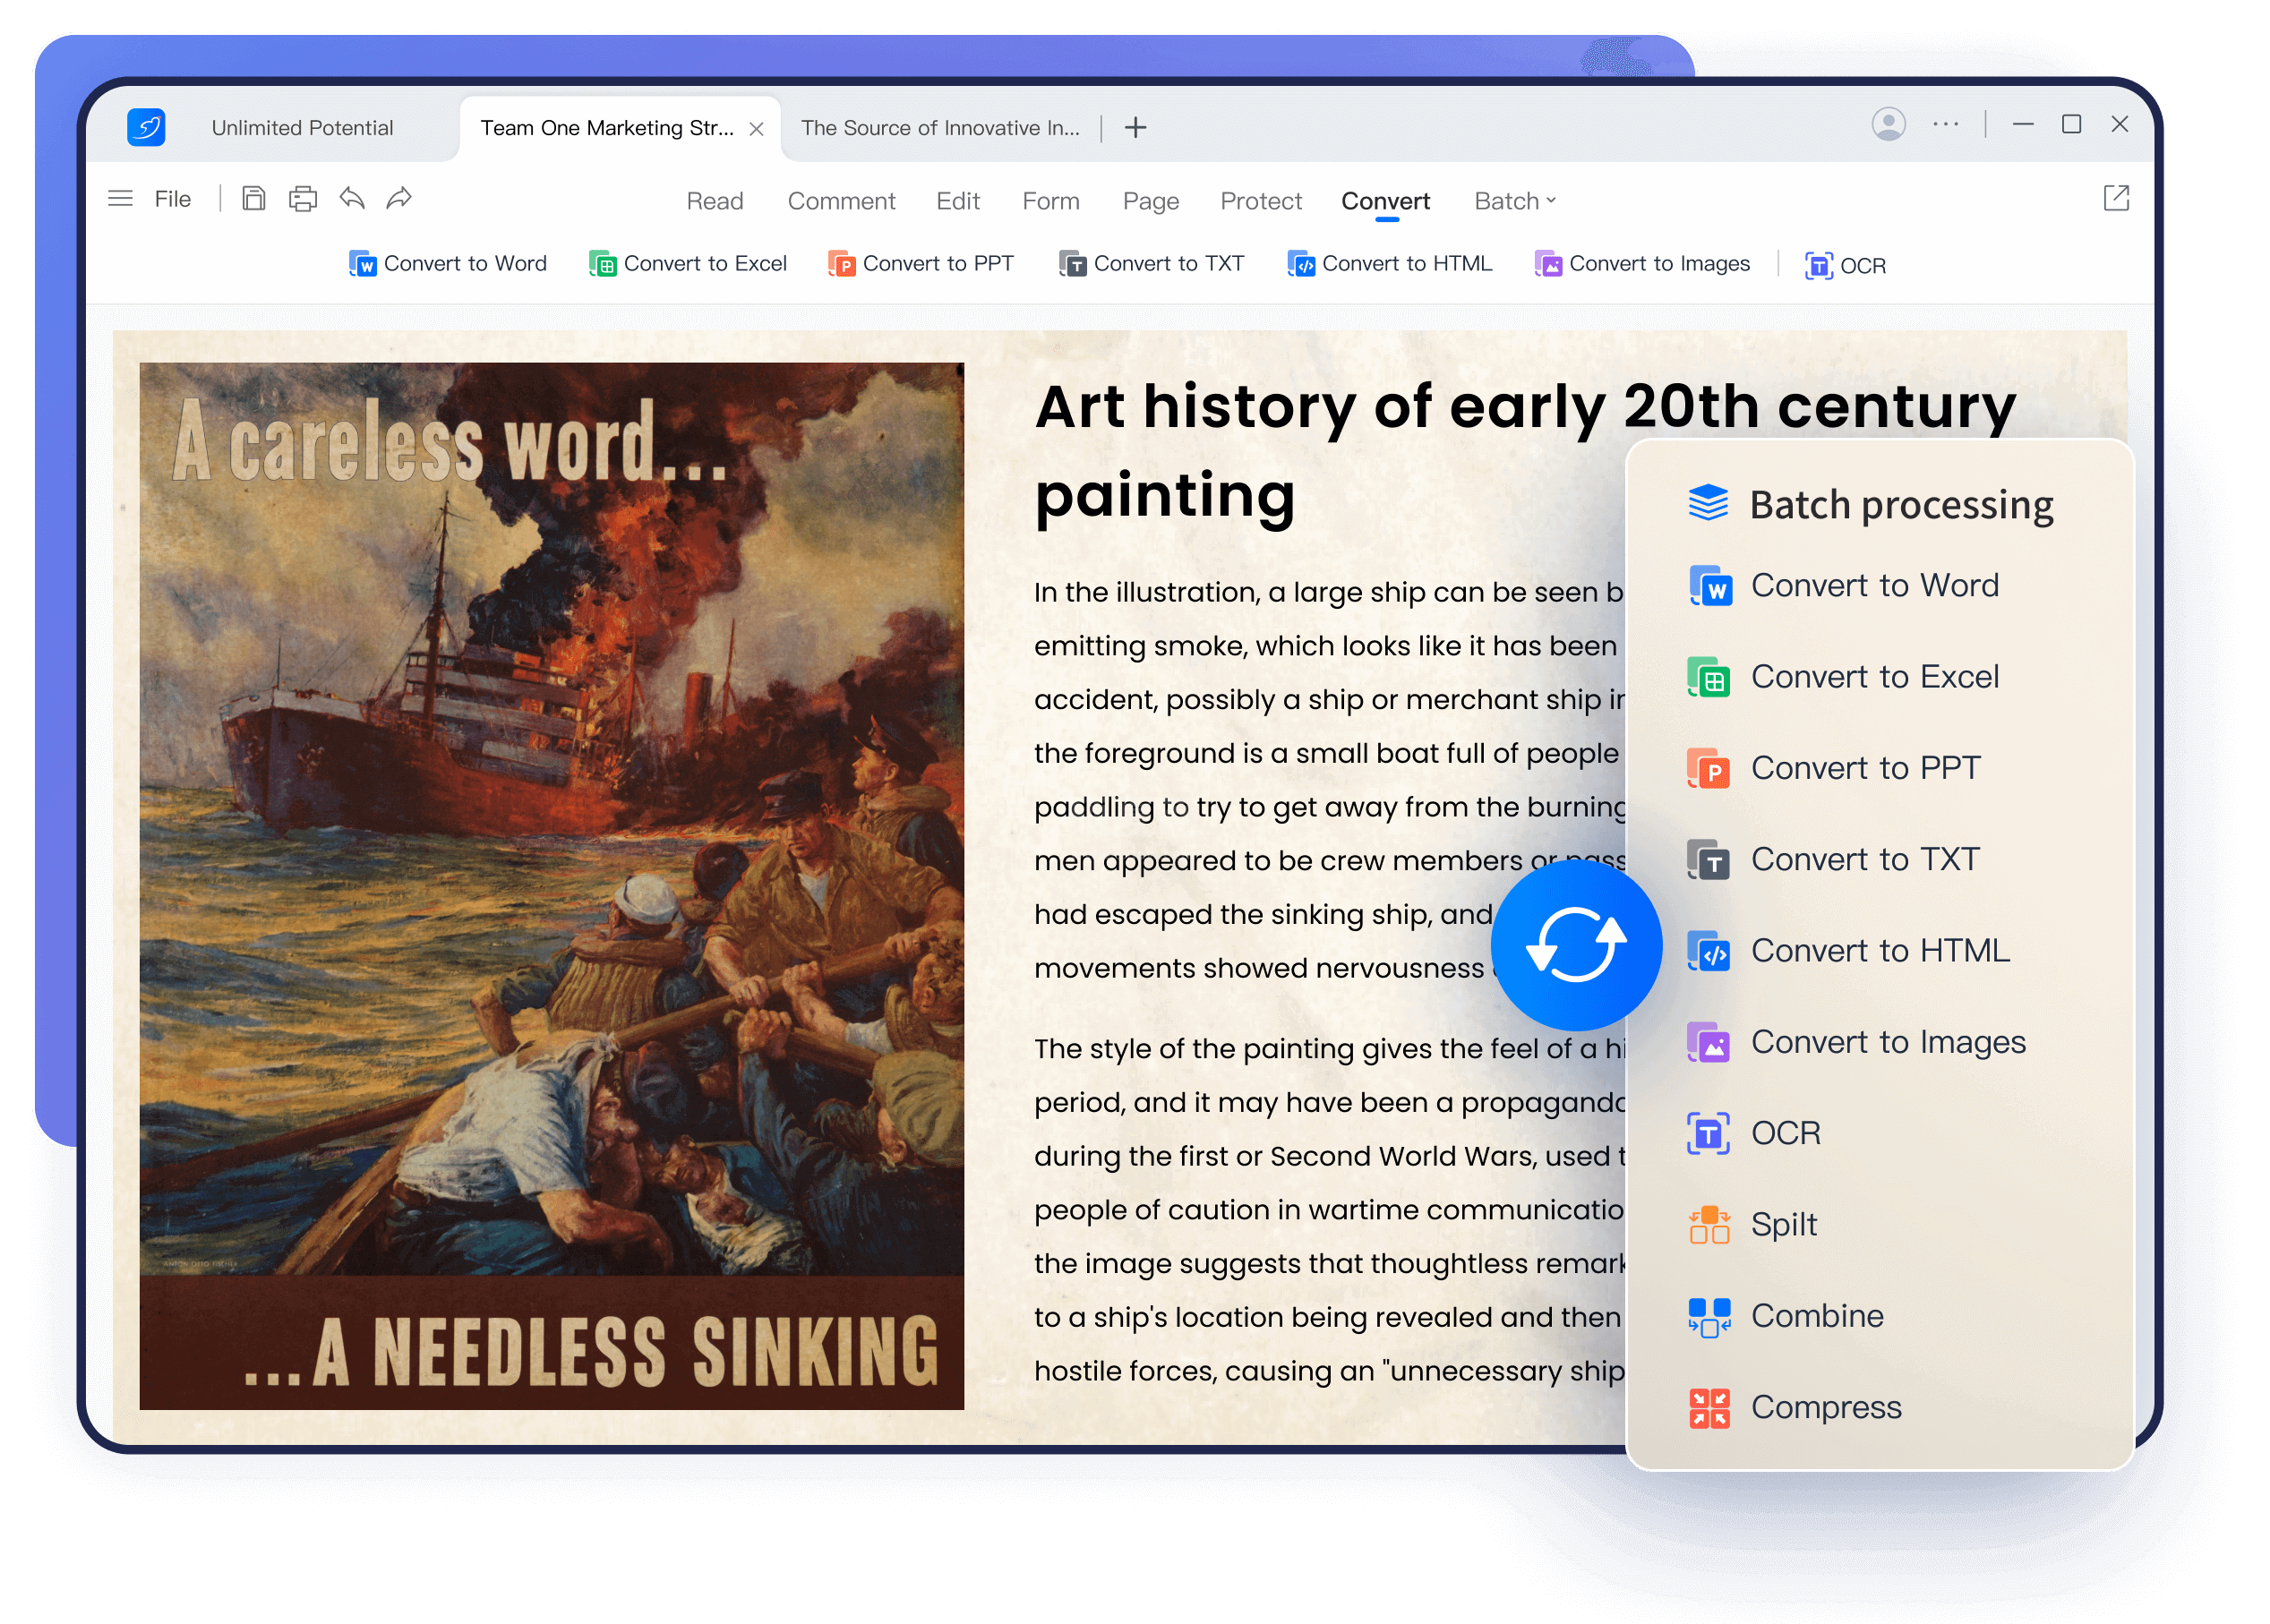Click the Convert tab in ribbon

1387,199
